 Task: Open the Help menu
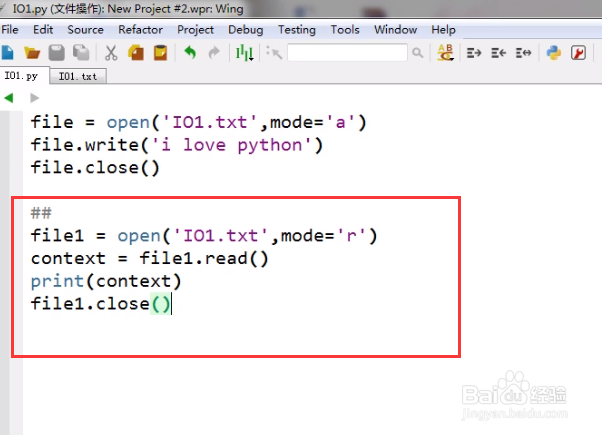coord(443,30)
